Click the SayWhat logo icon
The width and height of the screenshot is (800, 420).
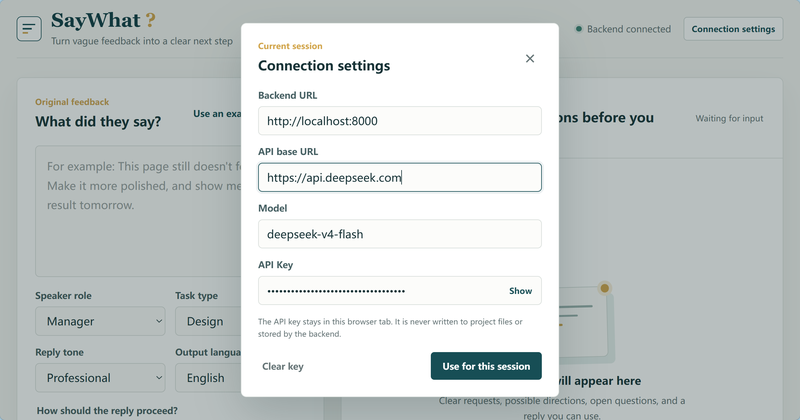point(29,29)
